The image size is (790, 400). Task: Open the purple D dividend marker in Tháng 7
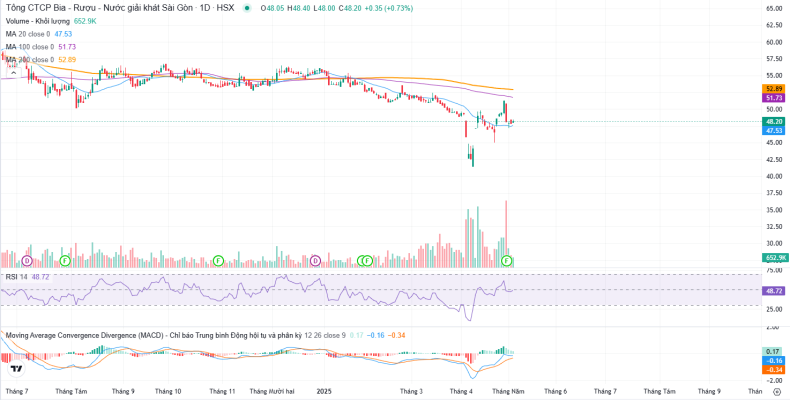pos(27,260)
